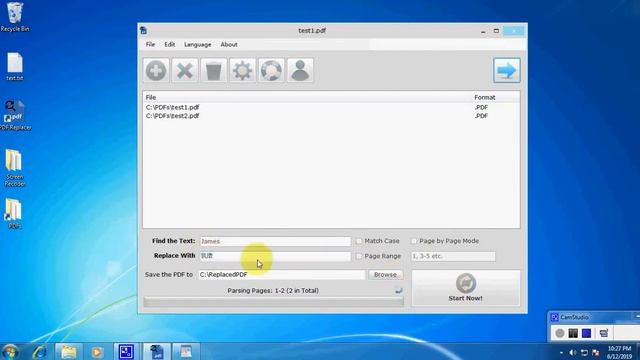Click the app icon in title bar

point(144,31)
